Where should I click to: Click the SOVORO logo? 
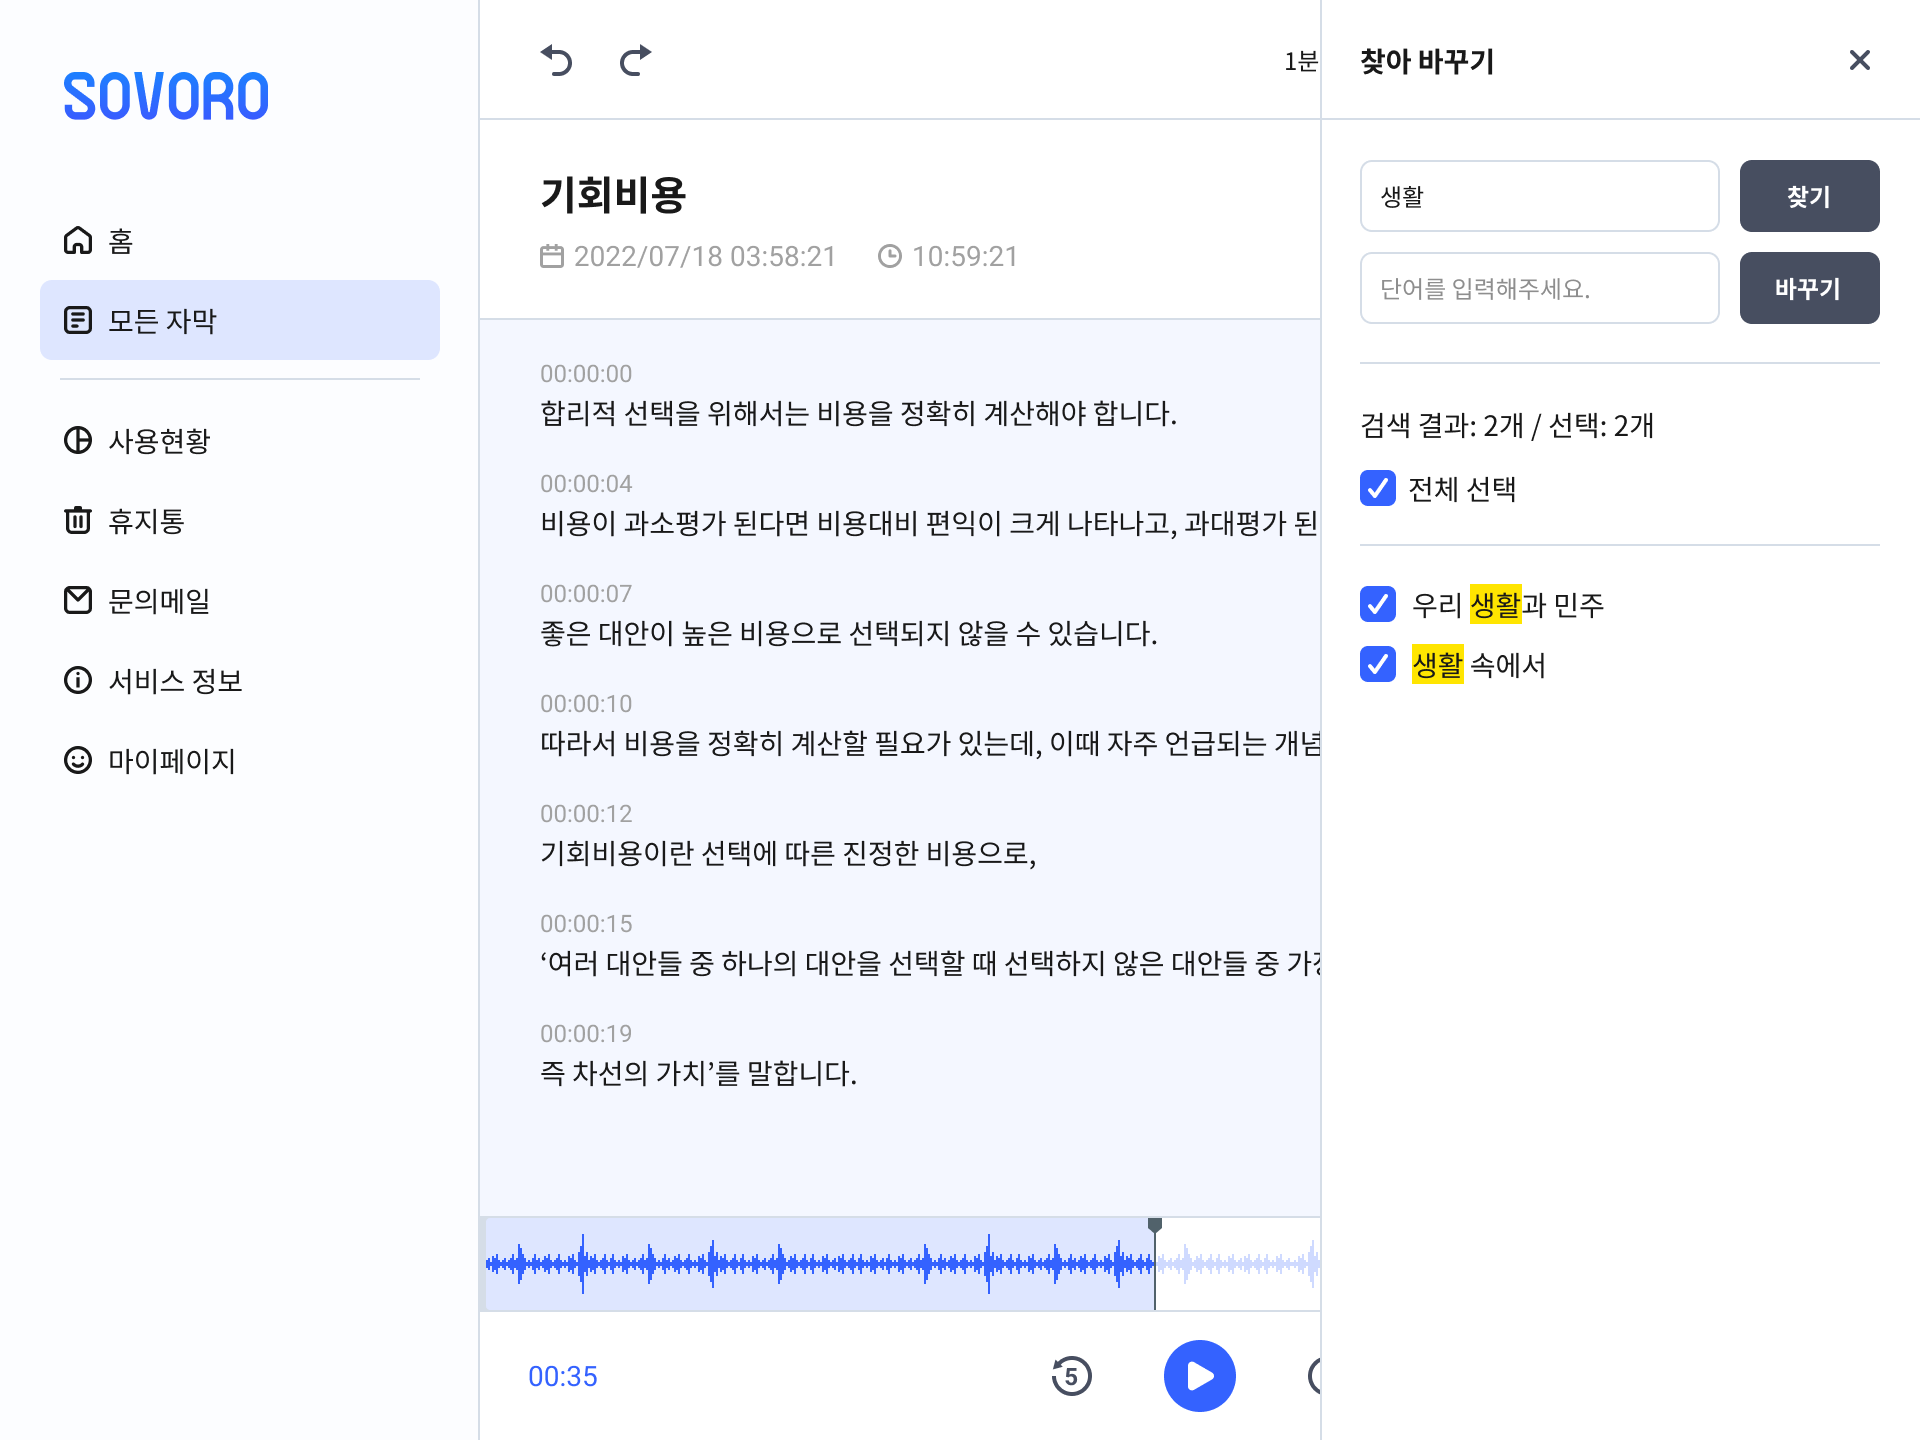[x=166, y=97]
